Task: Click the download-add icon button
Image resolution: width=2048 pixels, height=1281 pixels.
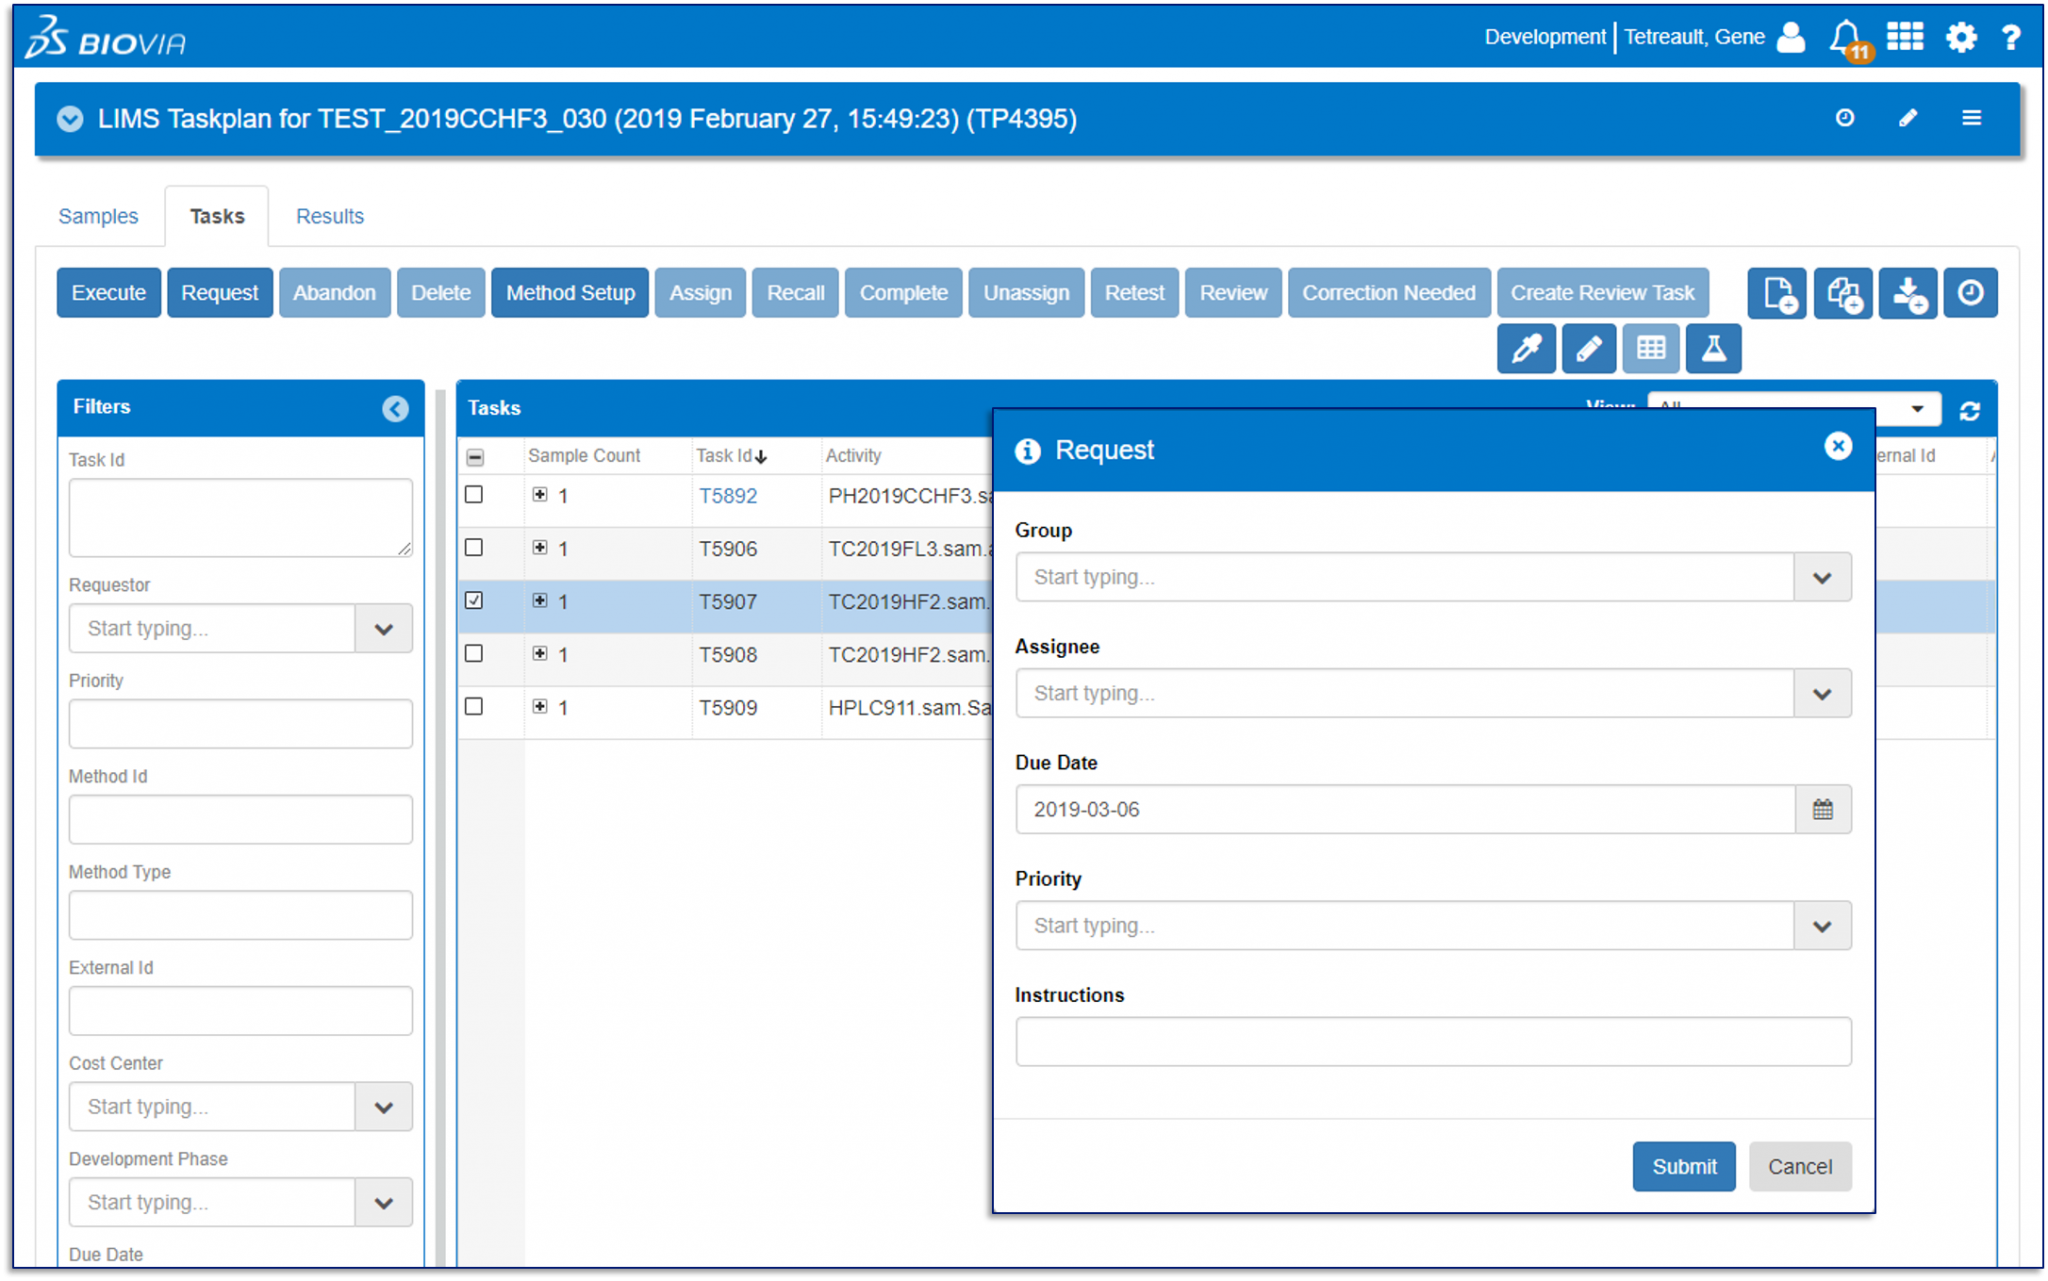Action: pos(1907,293)
